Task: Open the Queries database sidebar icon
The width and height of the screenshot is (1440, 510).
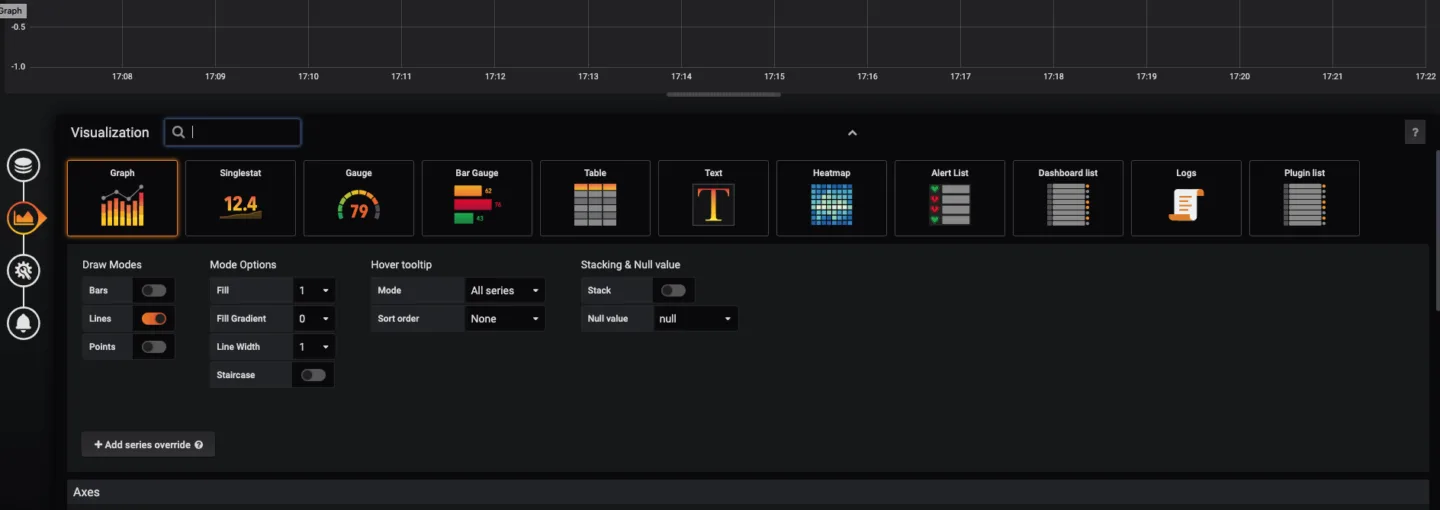Action: tap(24, 165)
